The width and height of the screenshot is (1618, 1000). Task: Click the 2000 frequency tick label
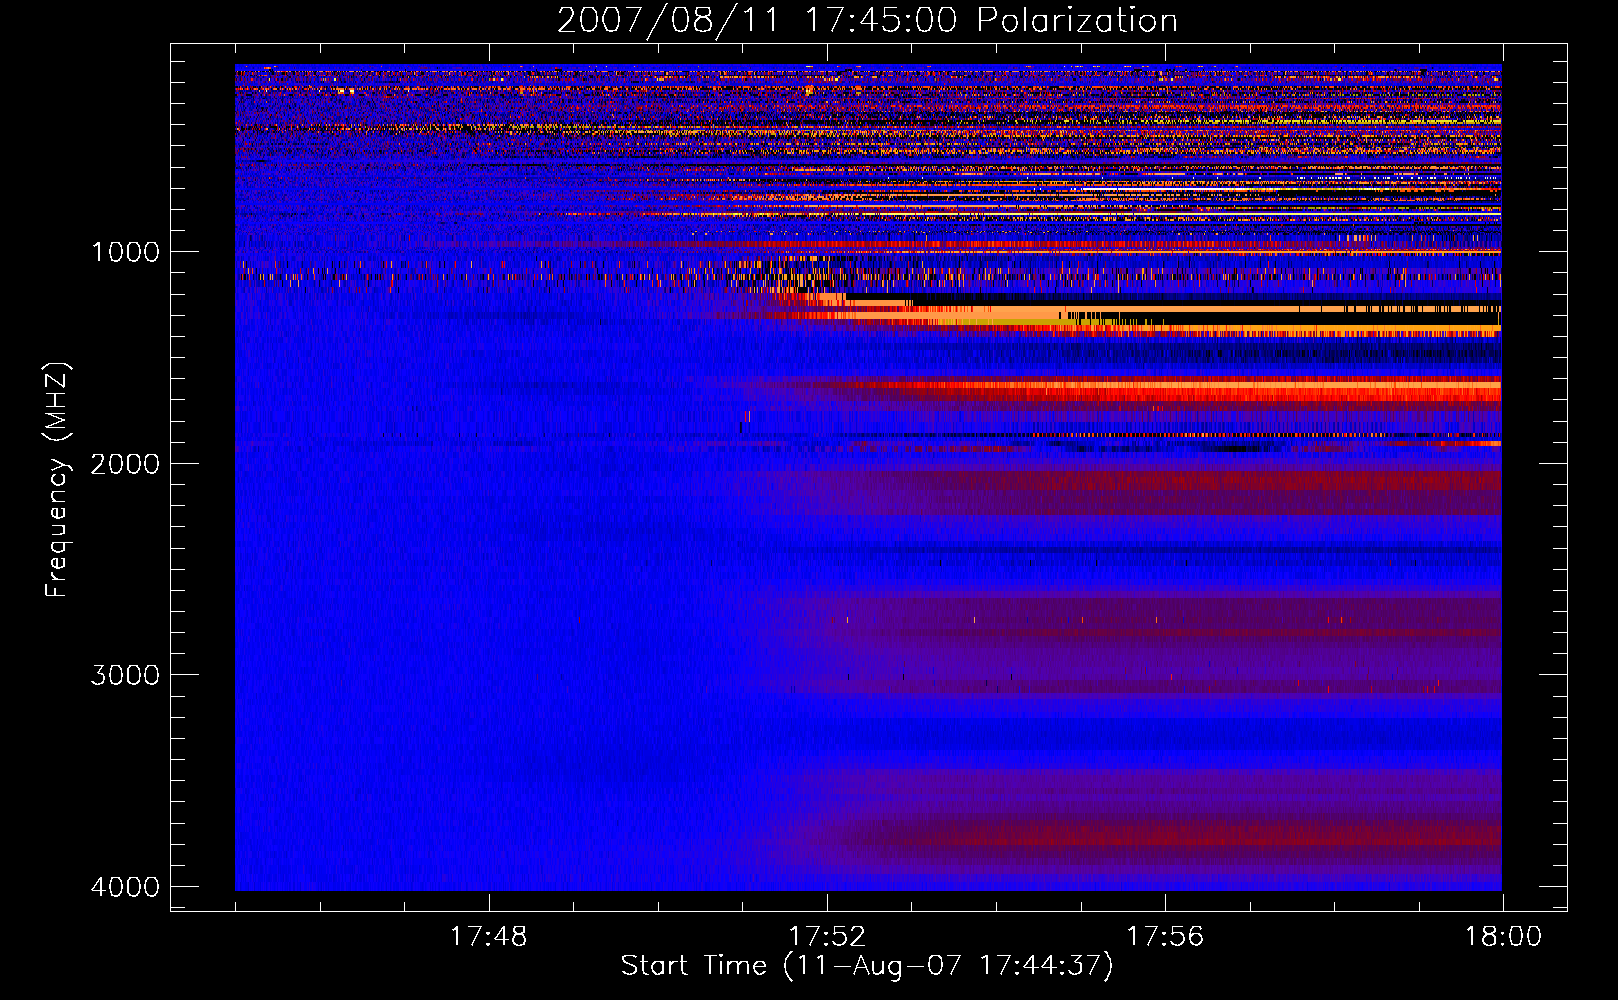(125, 463)
